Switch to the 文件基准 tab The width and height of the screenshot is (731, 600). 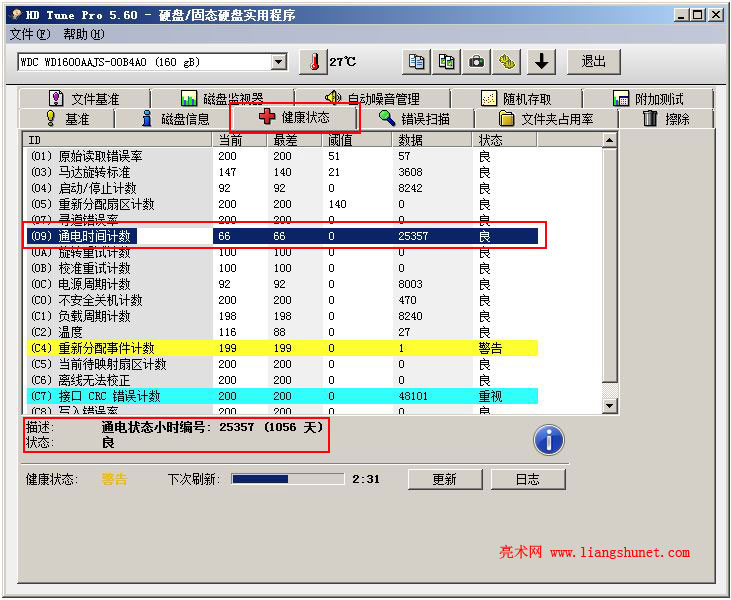tap(84, 99)
